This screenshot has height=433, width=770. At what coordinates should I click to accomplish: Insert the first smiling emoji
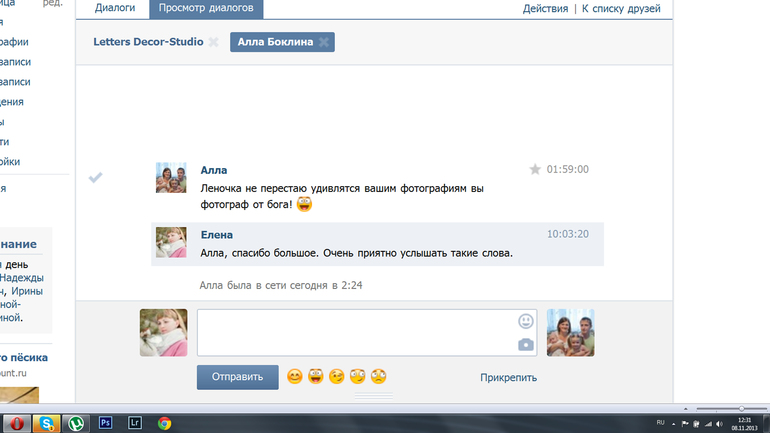(x=295, y=377)
